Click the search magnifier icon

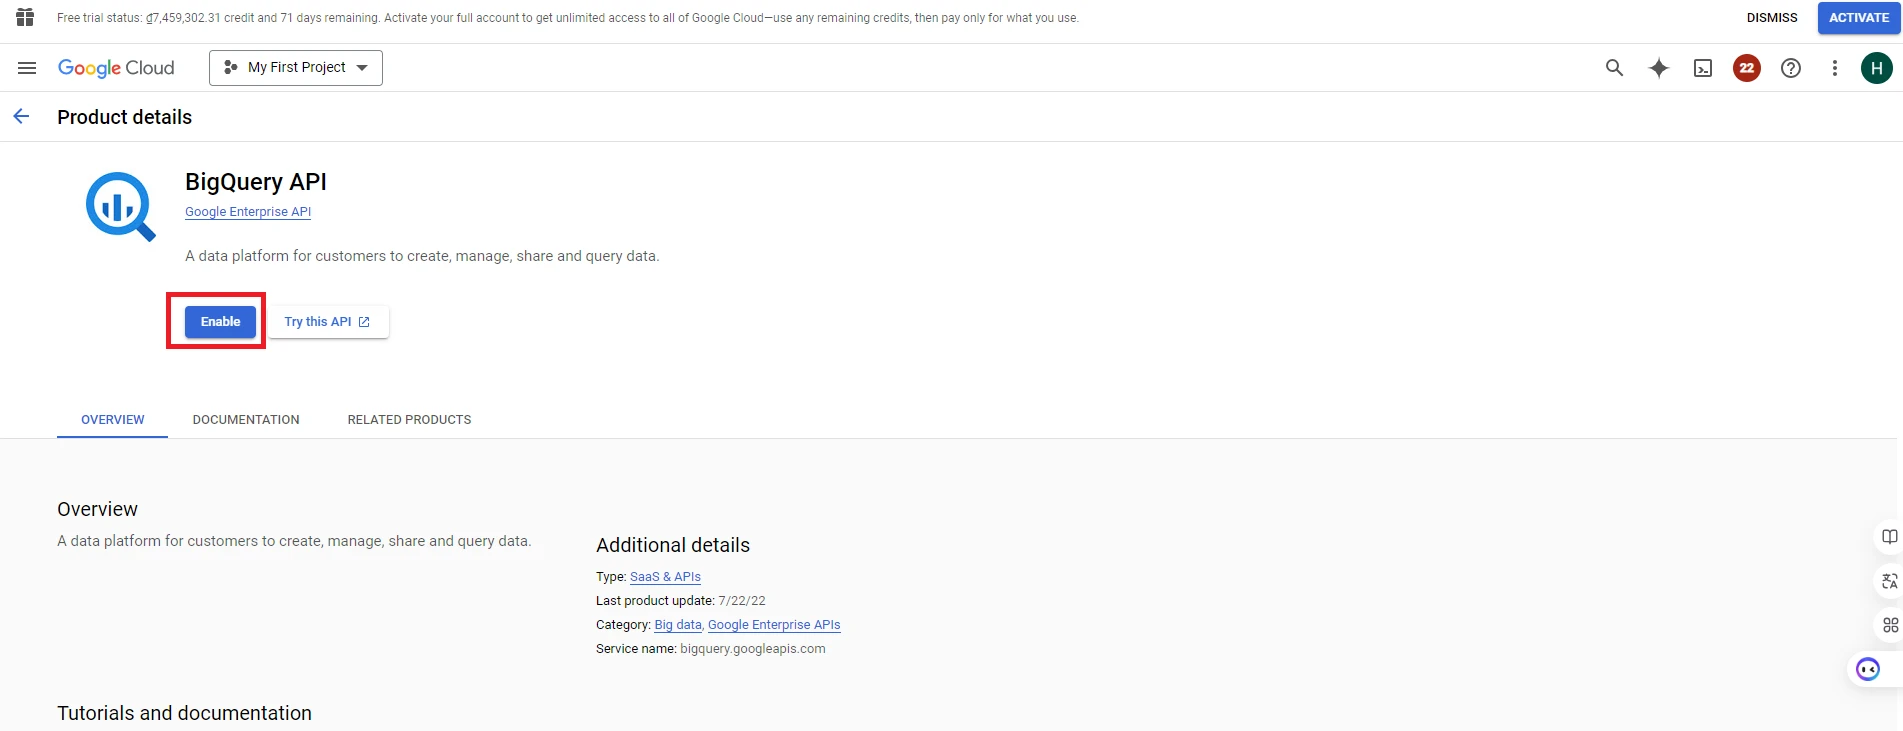coord(1614,68)
